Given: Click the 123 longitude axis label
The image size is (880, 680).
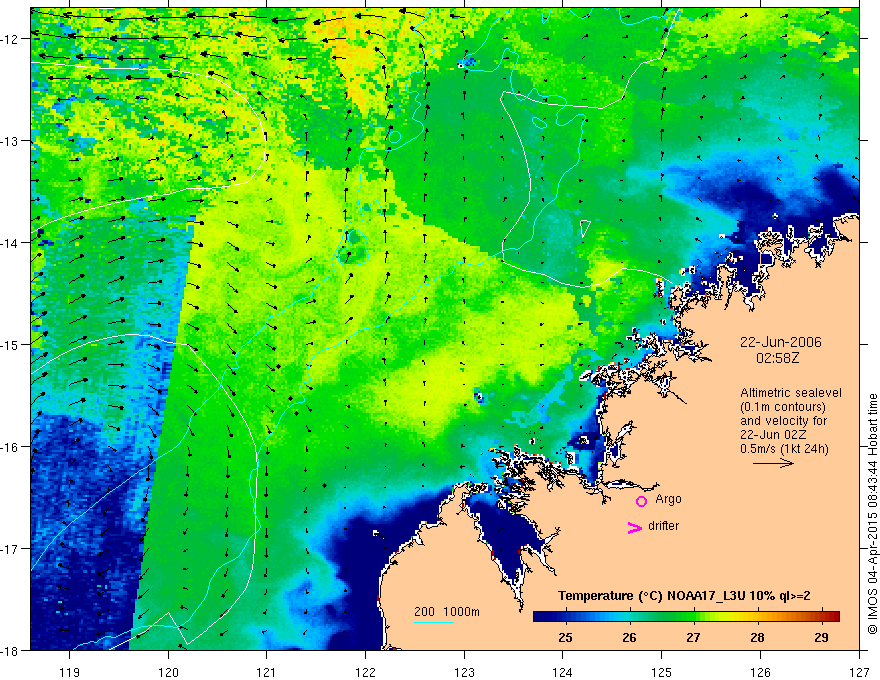Looking at the screenshot, I should 464,672.
